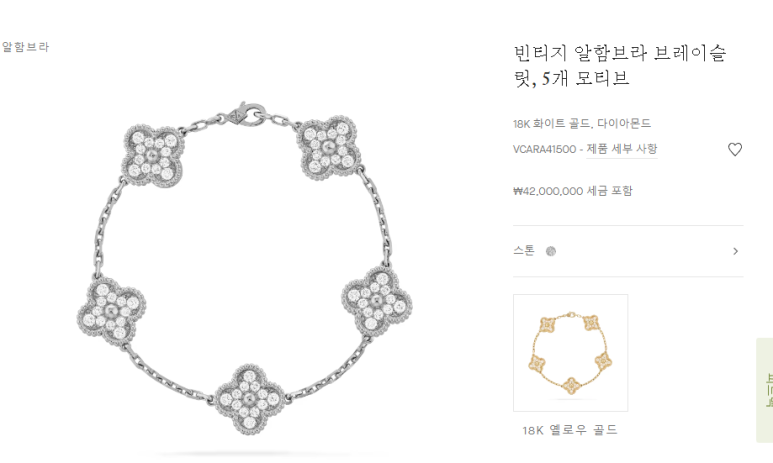Click the diamond stone swatch next to 스톤

pos(551,251)
